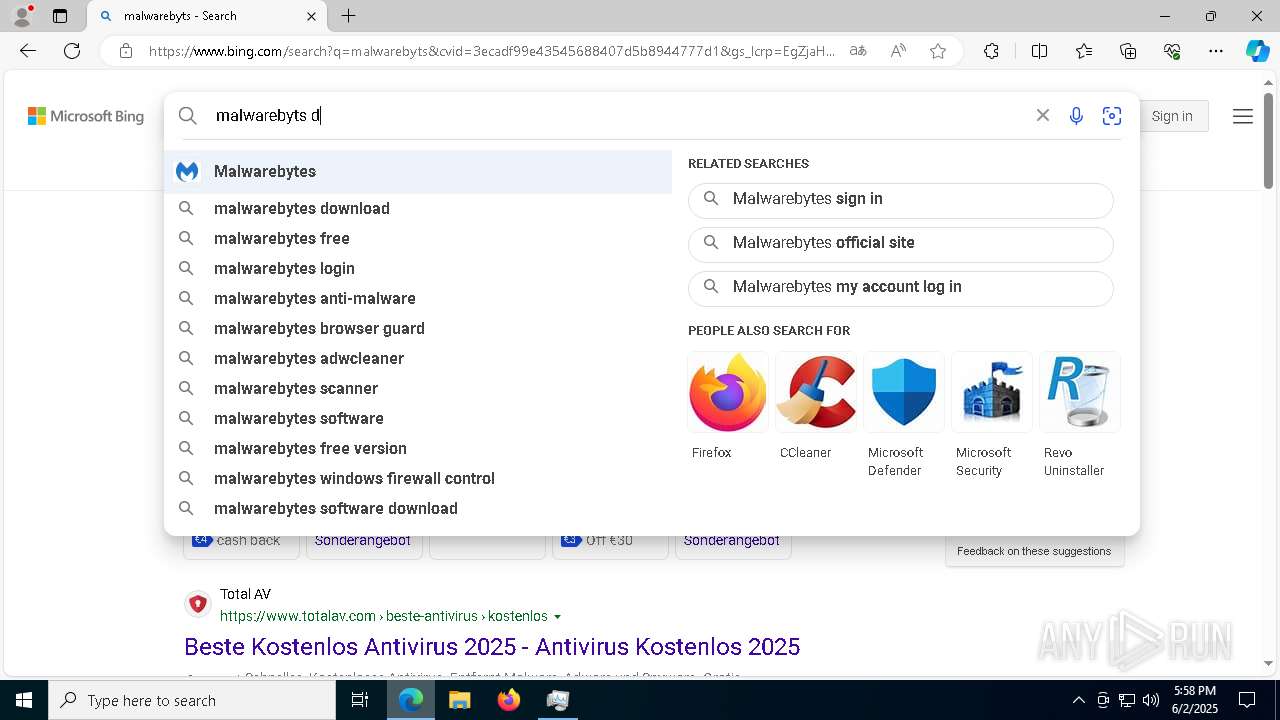Open Split screen icon
Image resolution: width=1280 pixels, height=720 pixels.
(1039, 51)
